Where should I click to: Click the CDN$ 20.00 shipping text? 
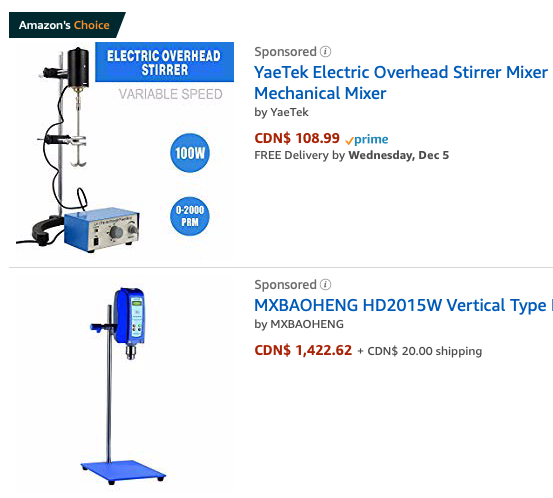pos(420,351)
